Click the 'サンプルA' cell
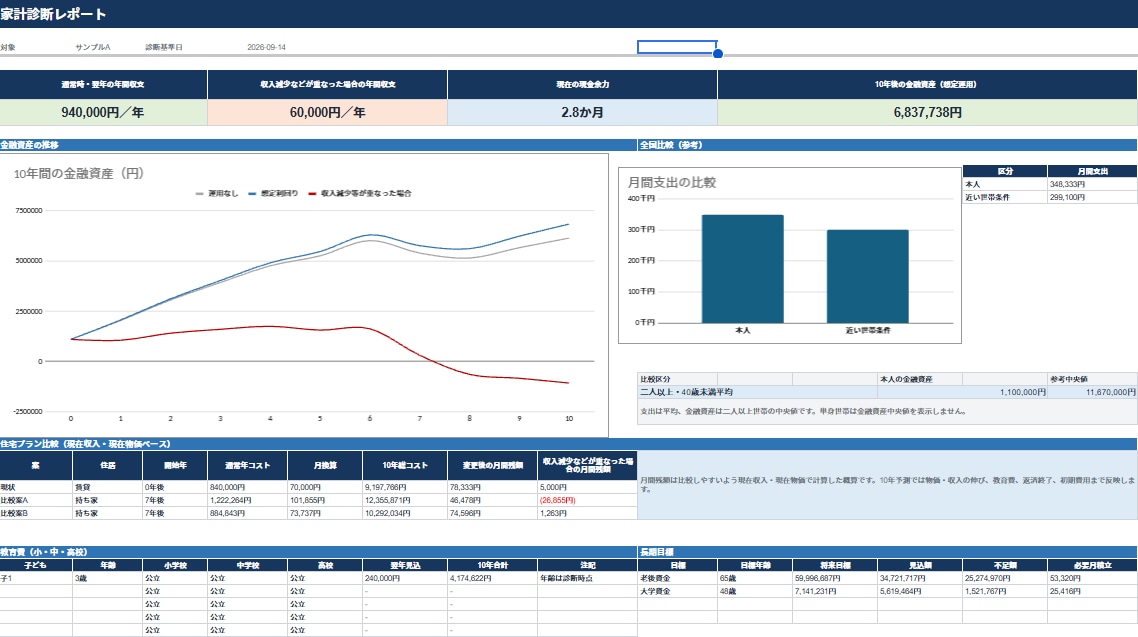This screenshot has width=1138, height=637. coord(93,47)
